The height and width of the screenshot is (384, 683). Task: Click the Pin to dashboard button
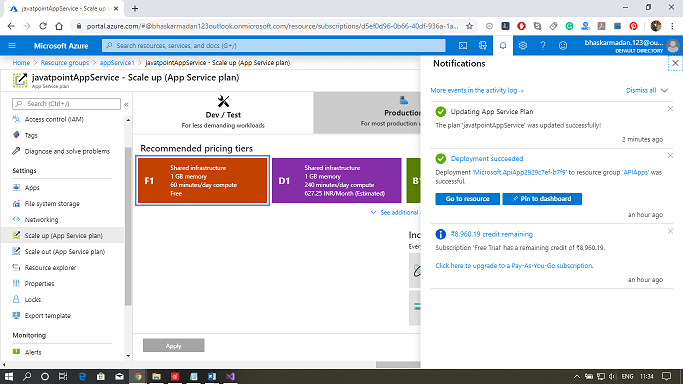pyautogui.click(x=542, y=199)
